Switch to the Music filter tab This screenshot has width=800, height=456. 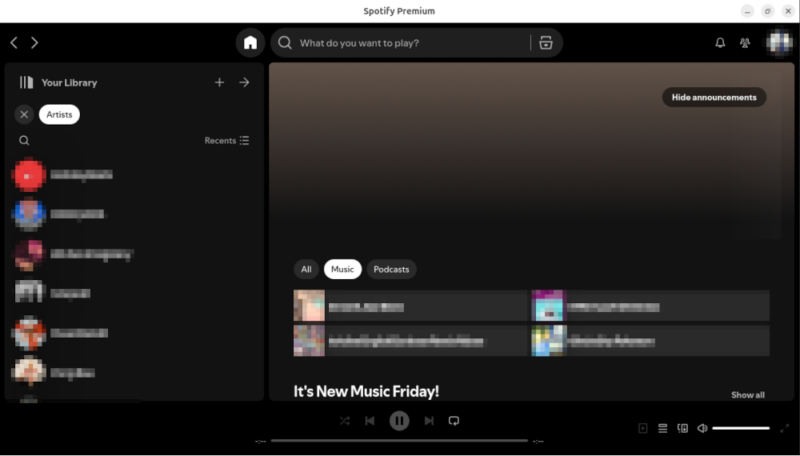click(x=342, y=269)
